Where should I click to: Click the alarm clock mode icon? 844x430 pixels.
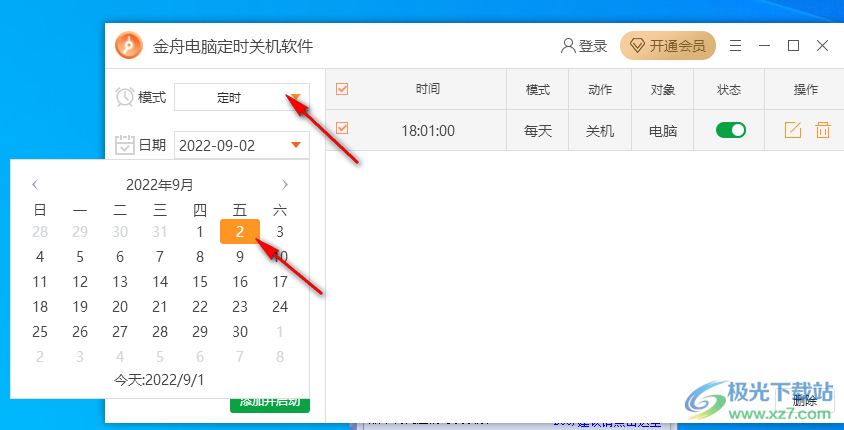125,97
